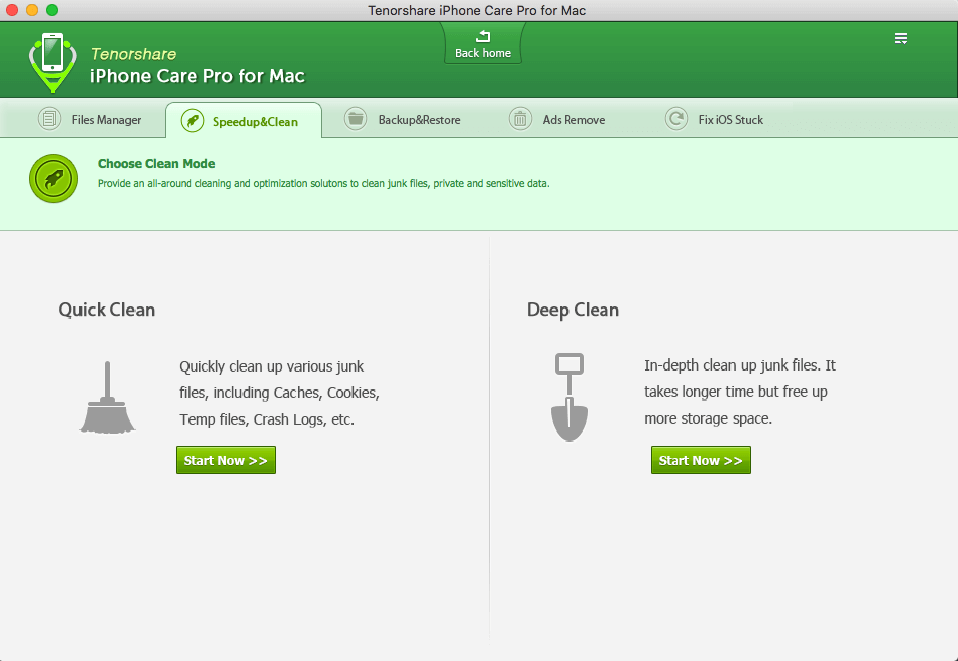The image size is (958, 661).
Task: Click the Deep Clean title text
Action: (x=573, y=310)
